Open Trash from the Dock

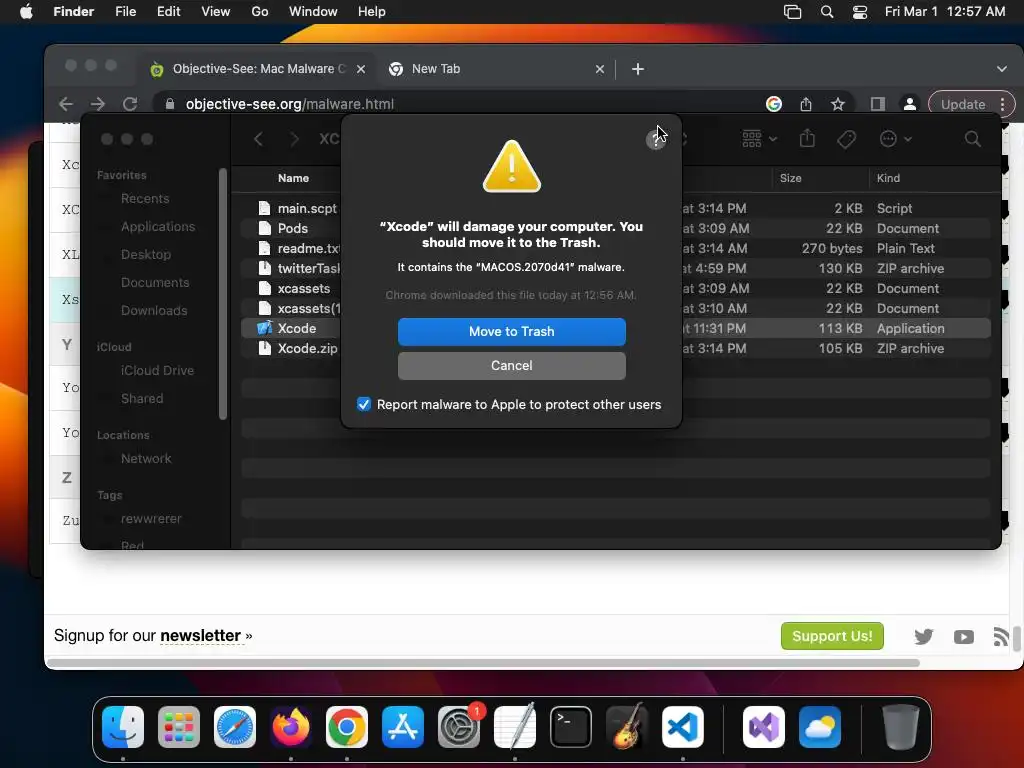(901, 727)
